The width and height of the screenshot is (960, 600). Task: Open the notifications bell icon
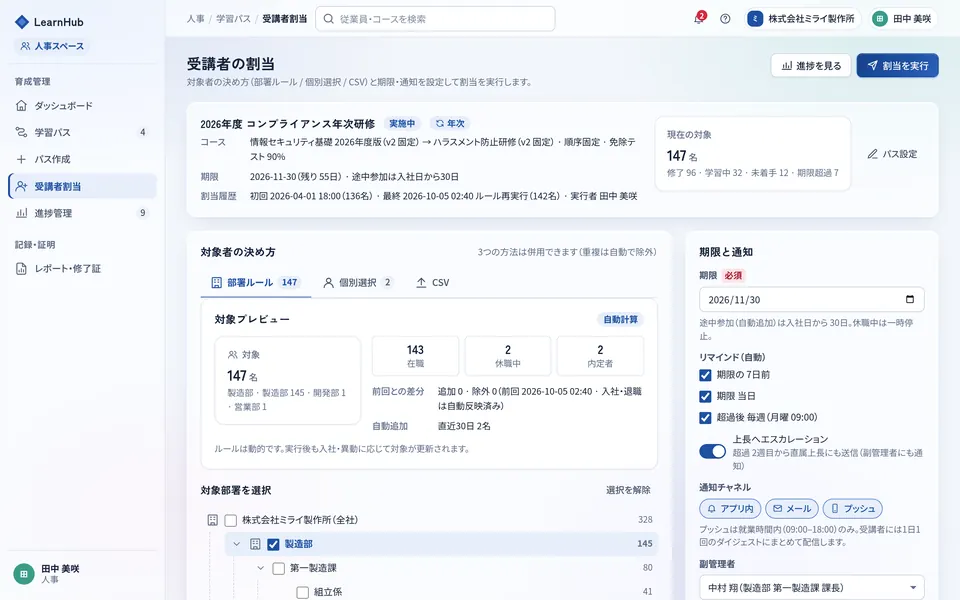point(699,18)
